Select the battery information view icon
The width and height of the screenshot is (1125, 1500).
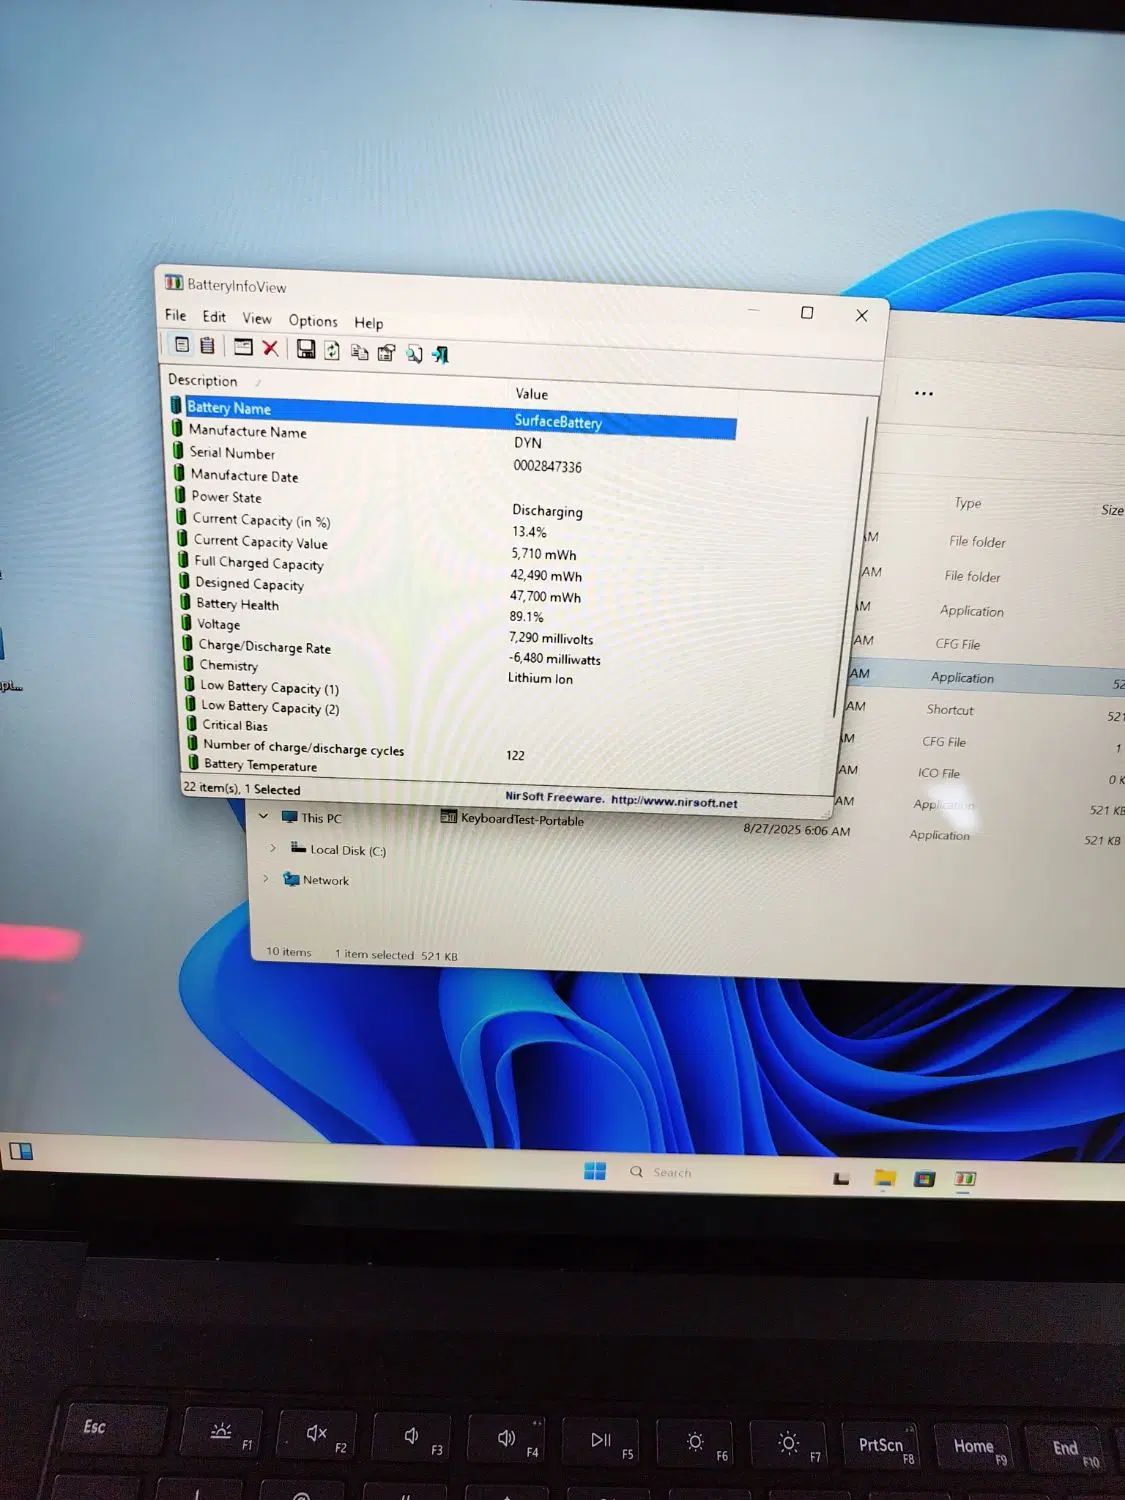(181, 344)
